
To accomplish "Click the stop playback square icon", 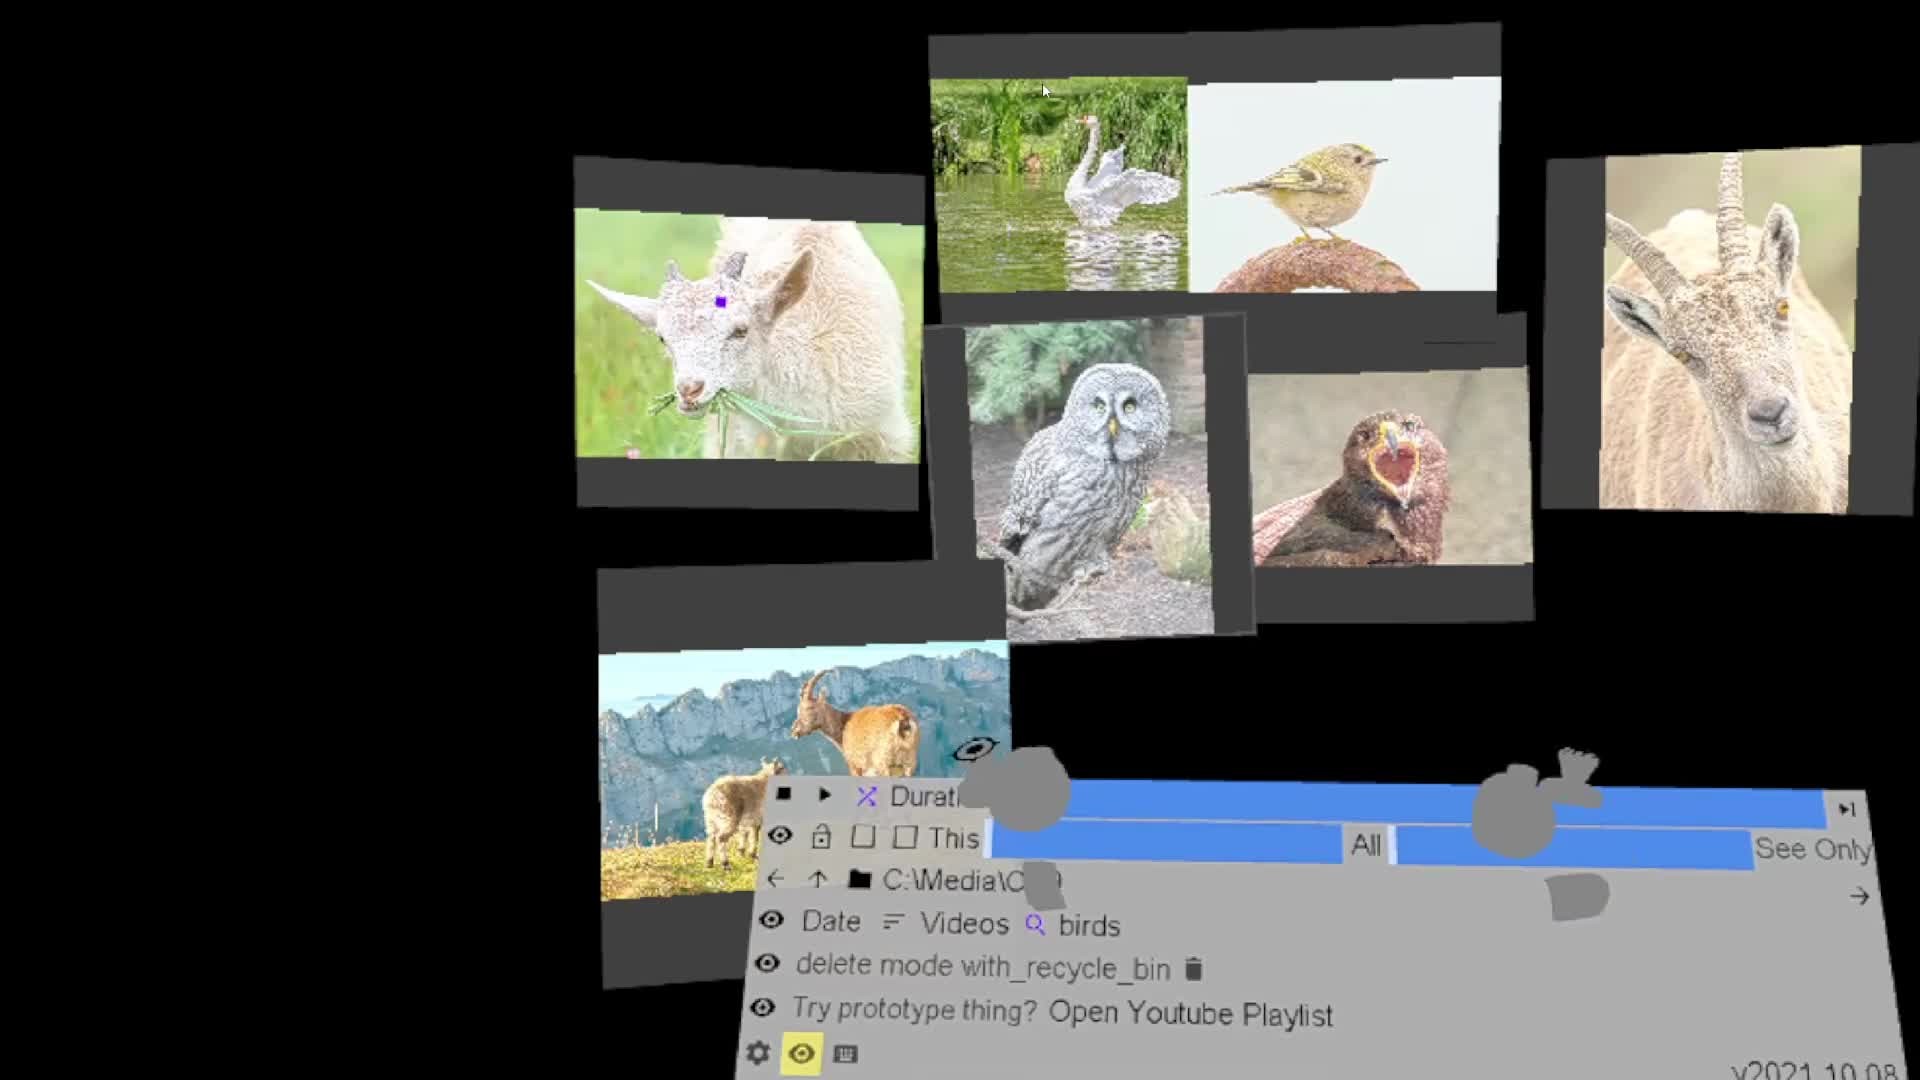I will click(x=784, y=794).
